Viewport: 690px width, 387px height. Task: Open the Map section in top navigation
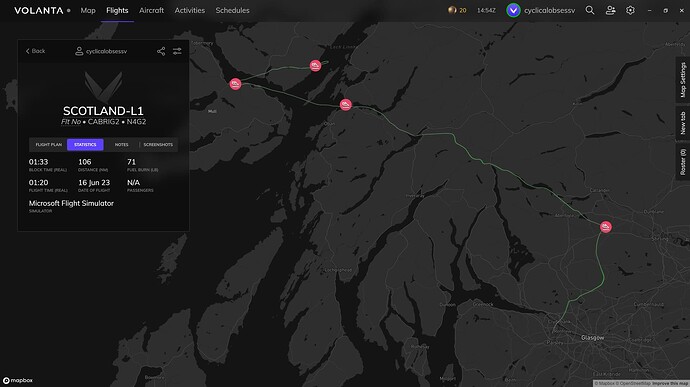[x=88, y=11]
